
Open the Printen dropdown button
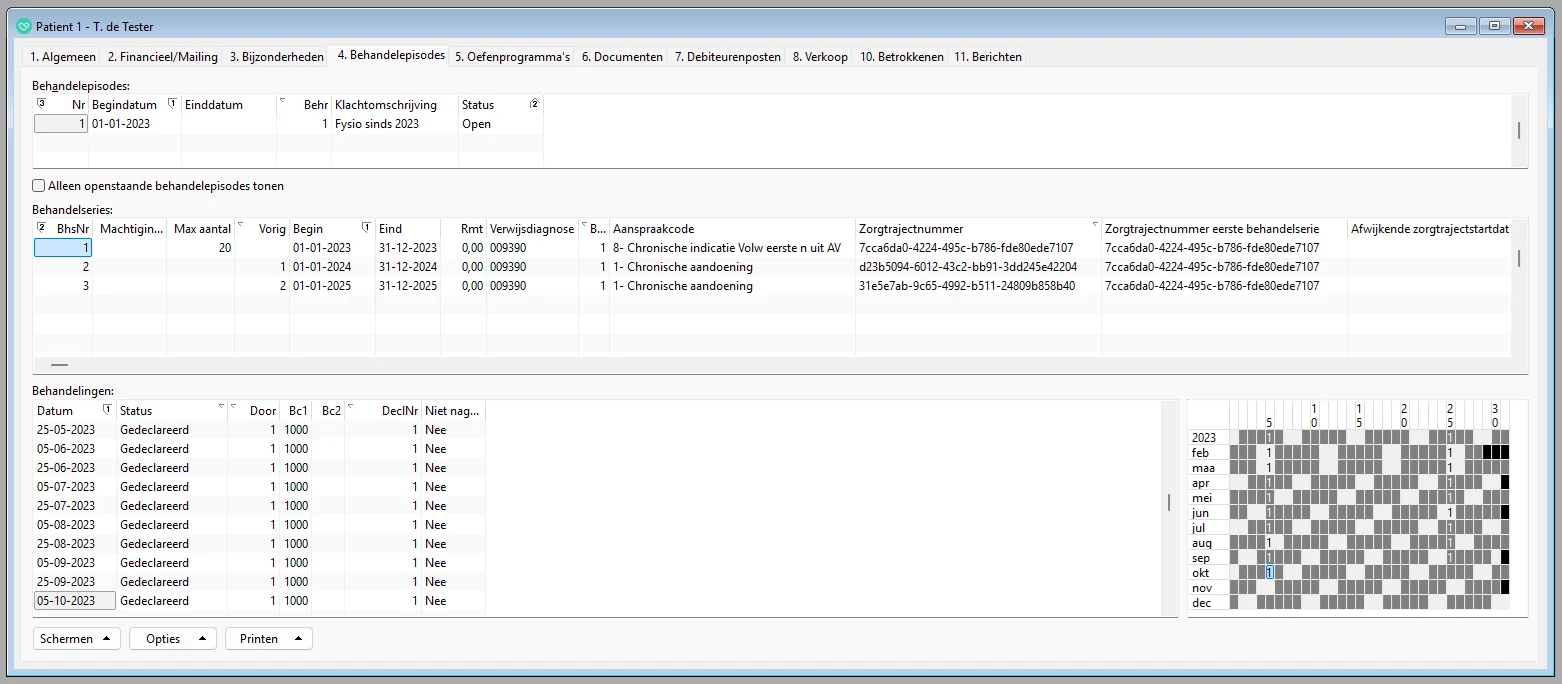point(268,638)
